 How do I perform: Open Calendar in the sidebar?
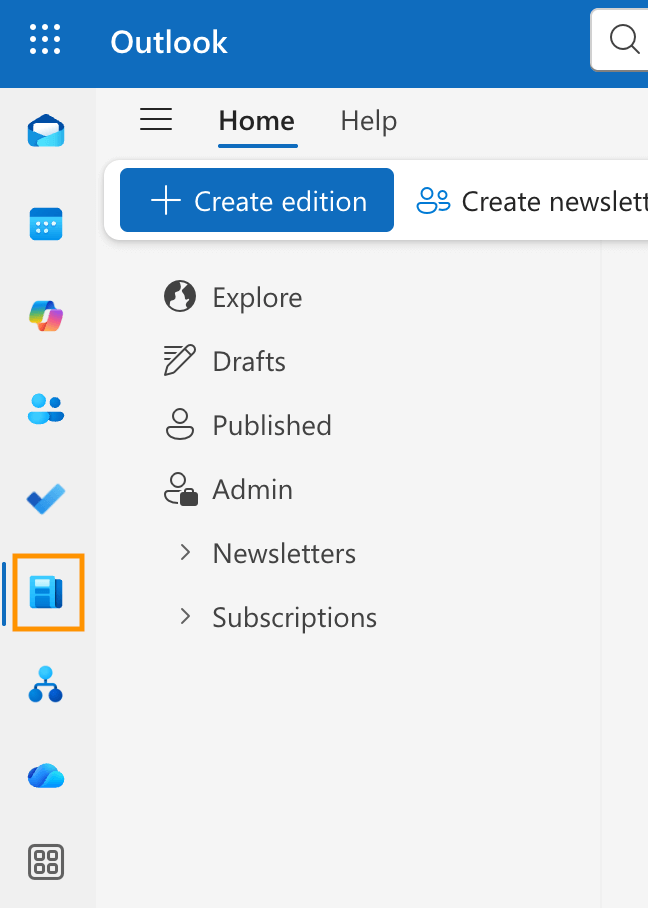(46, 224)
